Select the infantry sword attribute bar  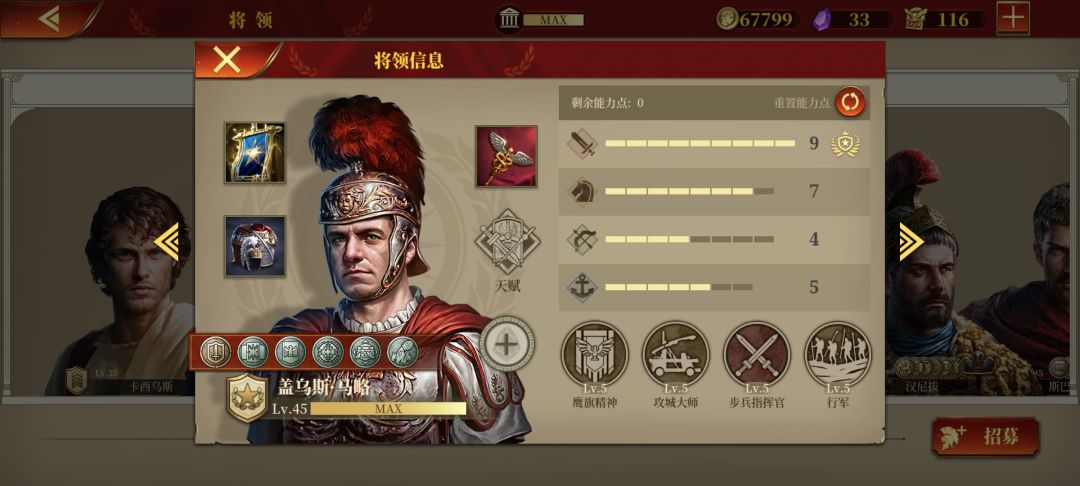click(714, 144)
